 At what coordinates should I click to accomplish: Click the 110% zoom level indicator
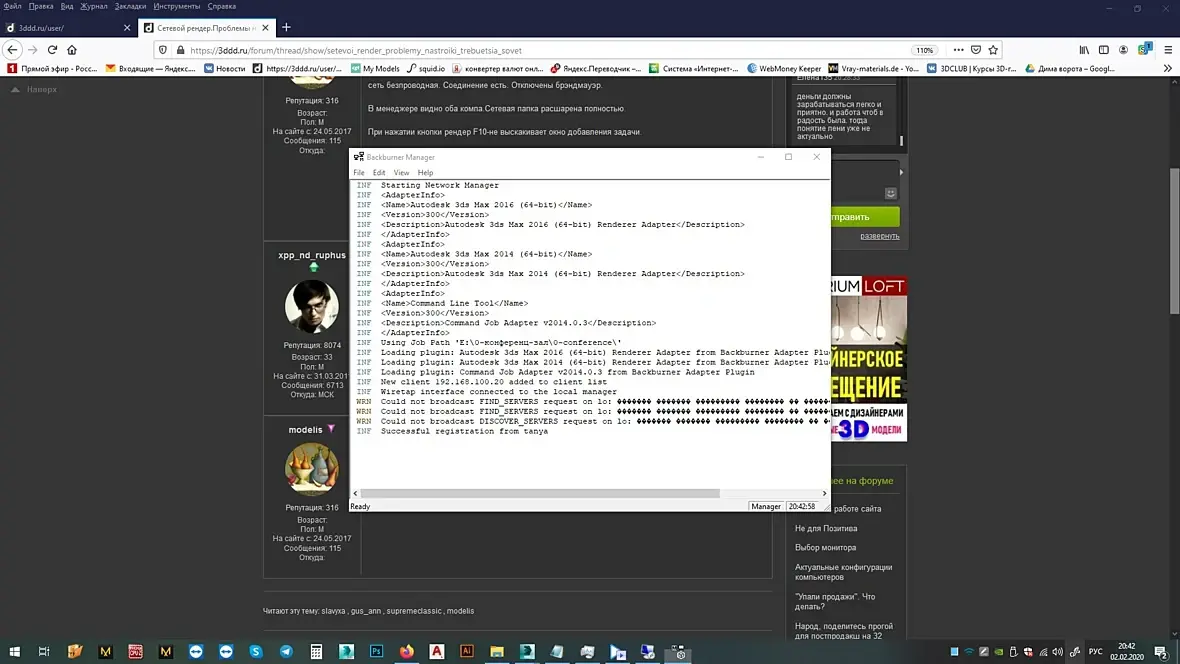click(x=925, y=50)
